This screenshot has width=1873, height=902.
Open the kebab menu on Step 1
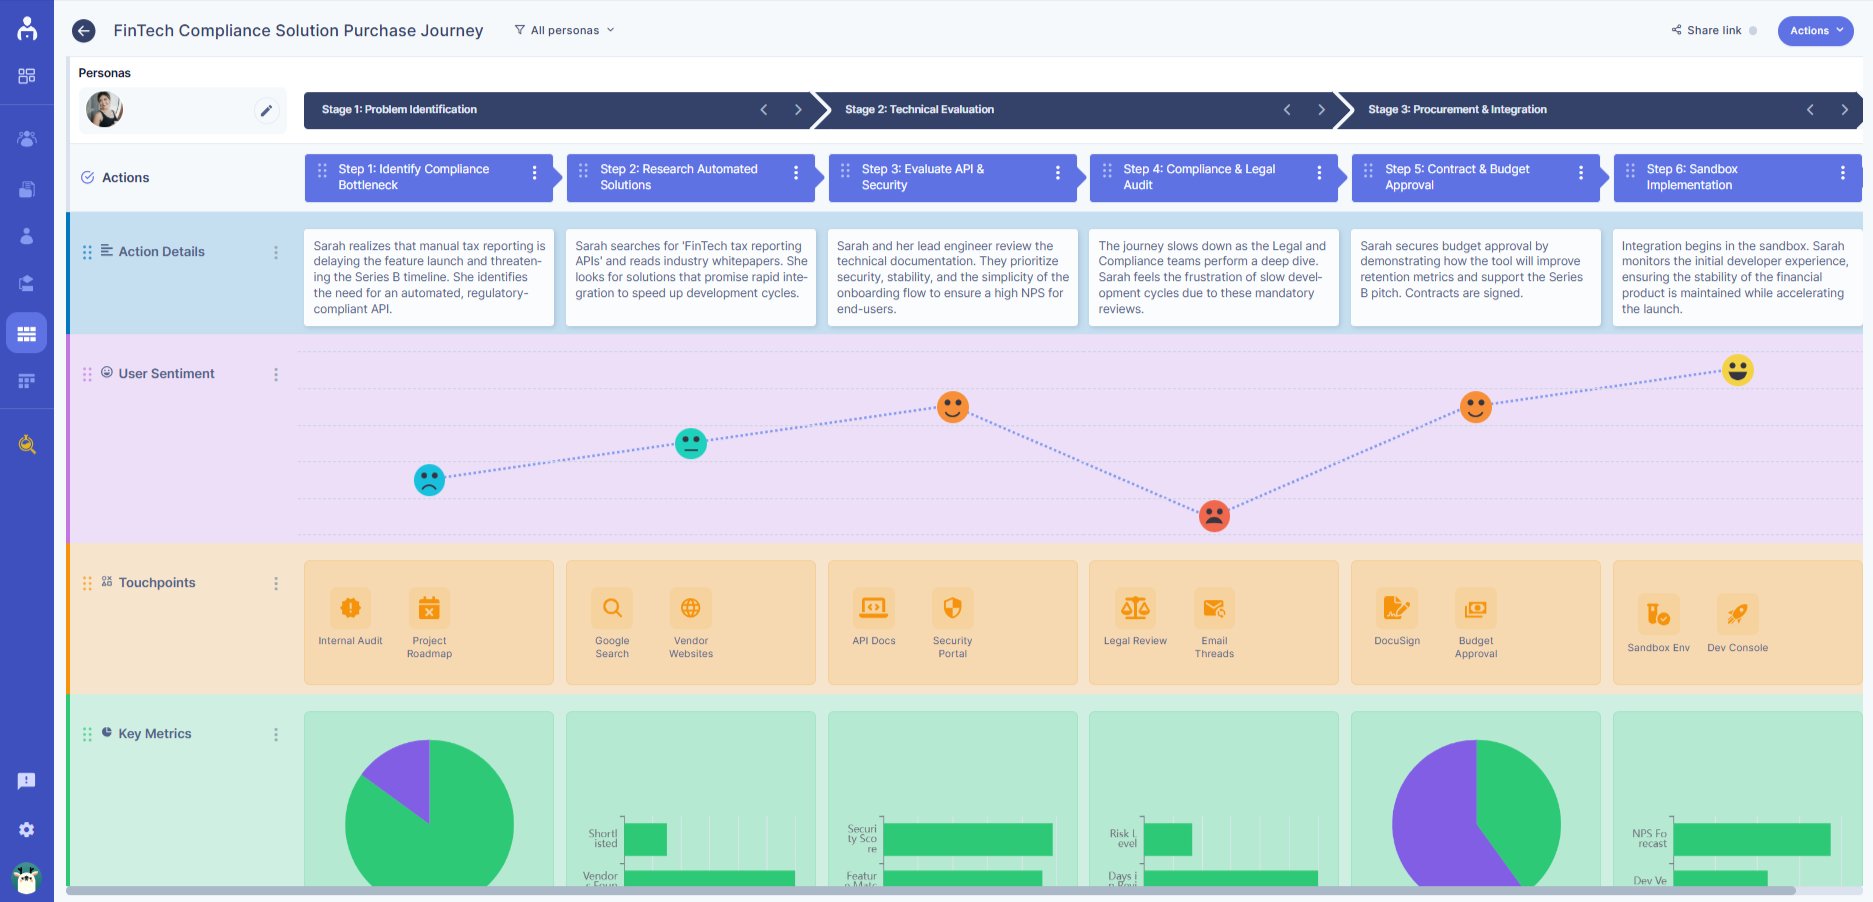tap(533, 170)
